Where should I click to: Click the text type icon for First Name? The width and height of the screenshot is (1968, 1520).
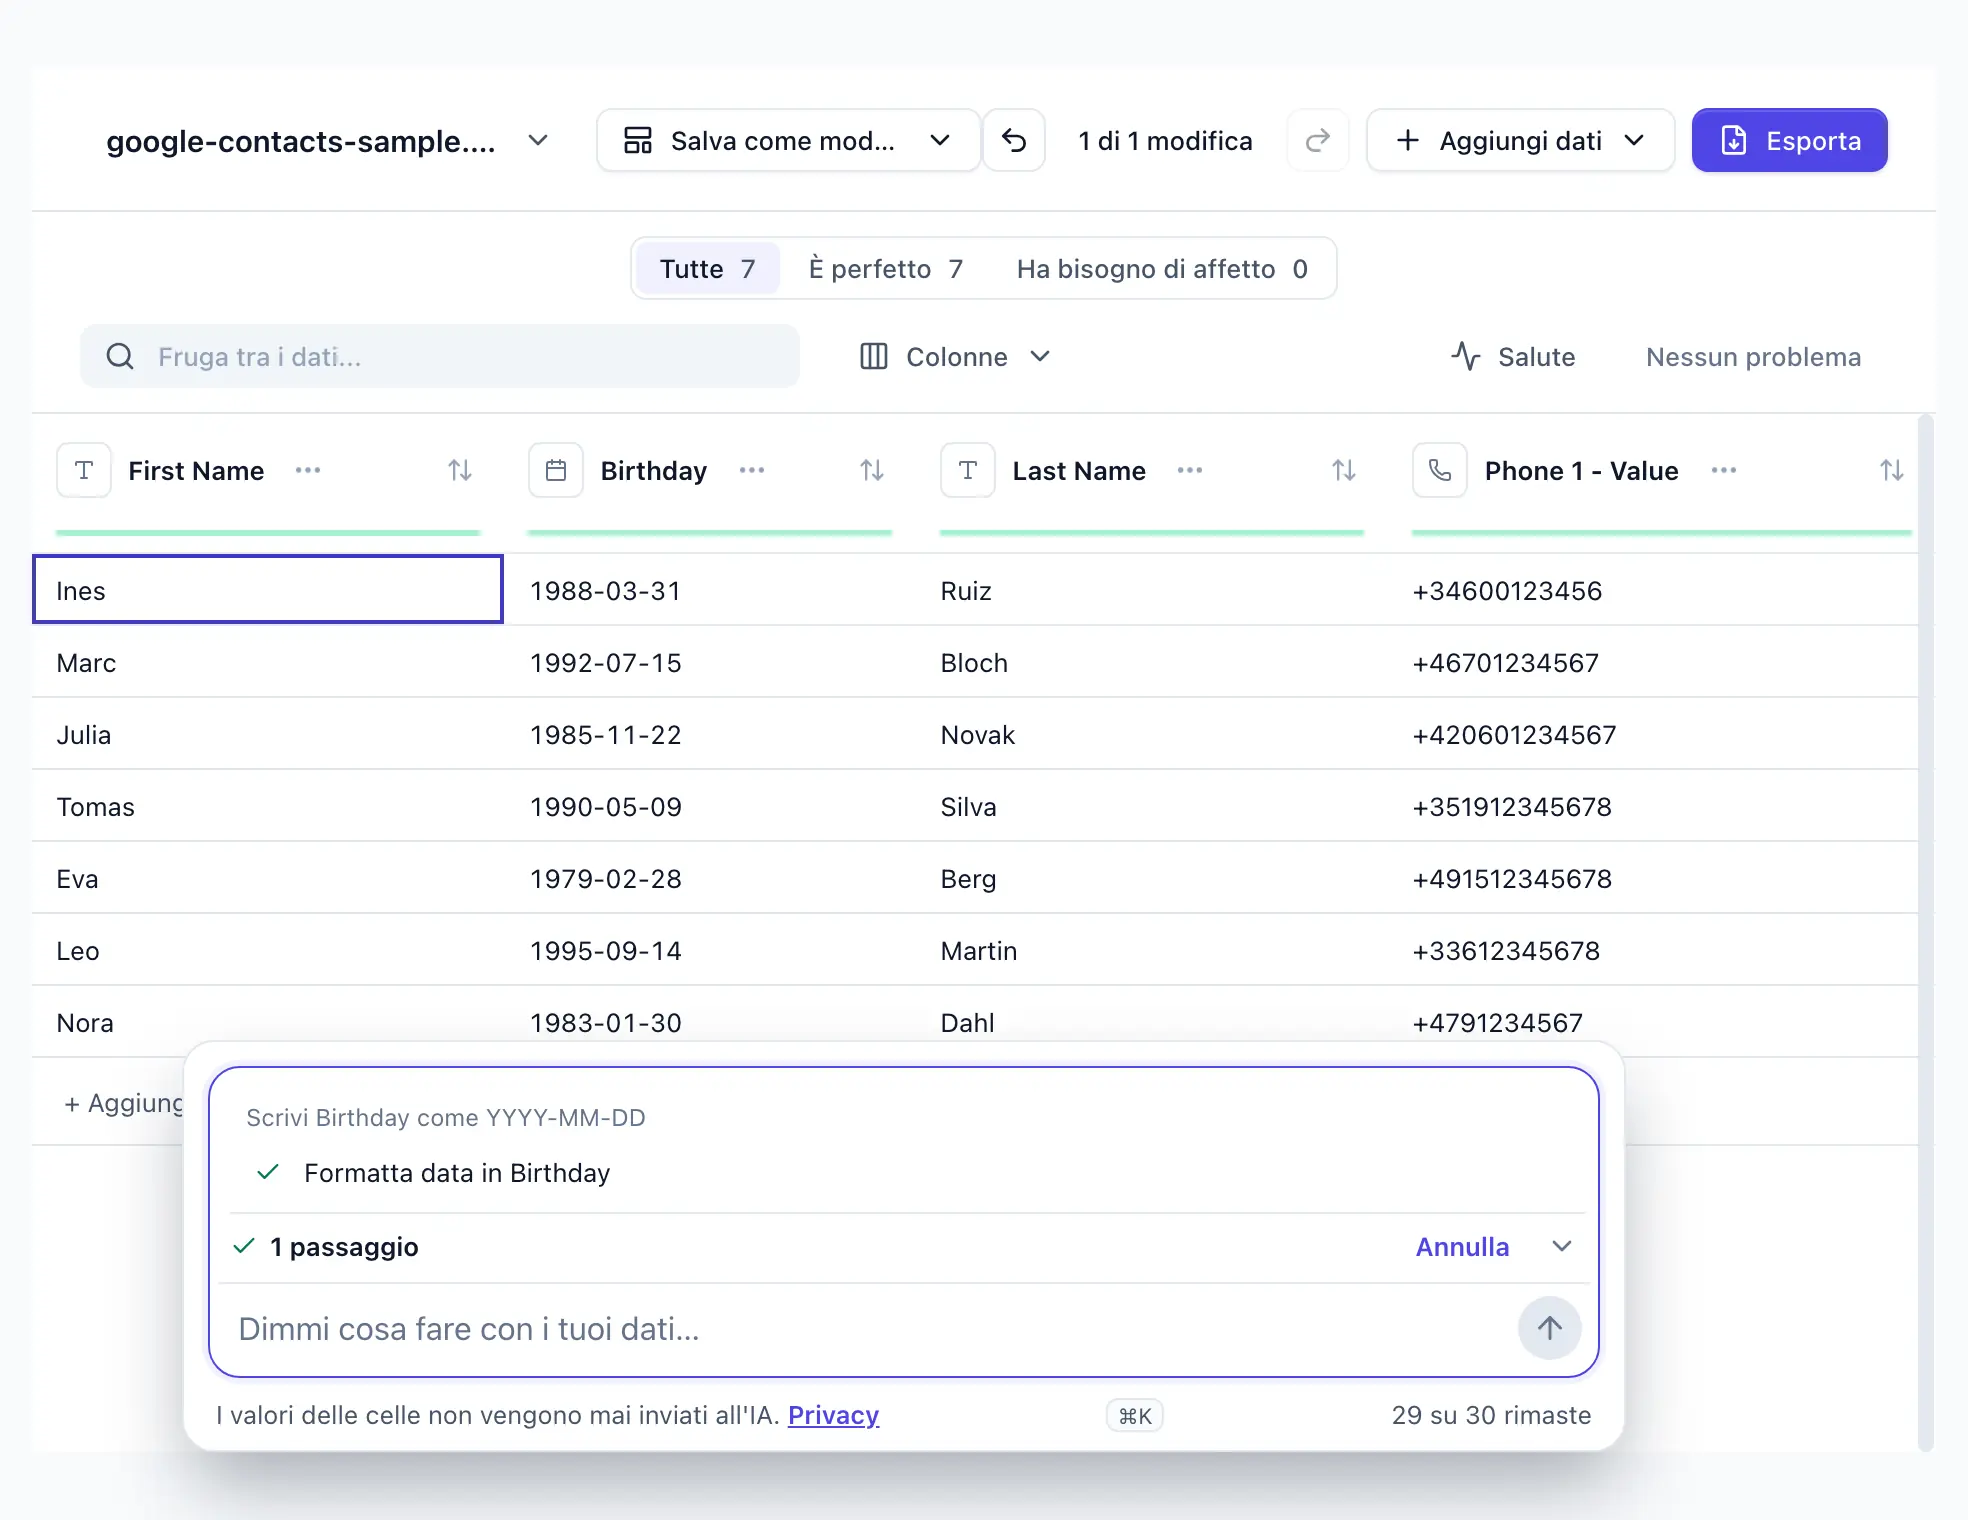(x=84, y=470)
